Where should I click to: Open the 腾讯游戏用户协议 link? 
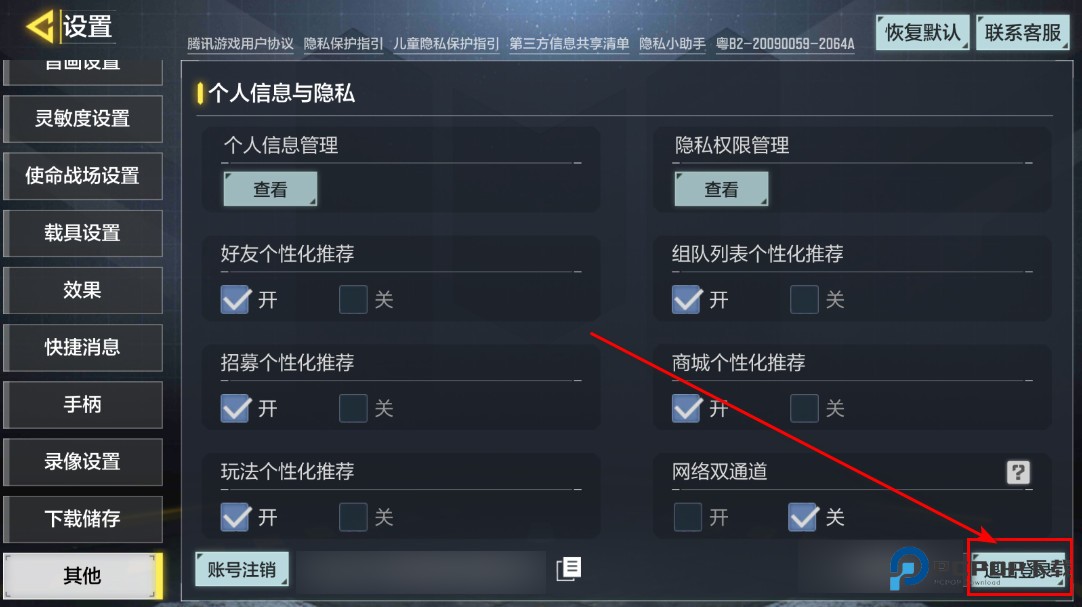coord(240,44)
